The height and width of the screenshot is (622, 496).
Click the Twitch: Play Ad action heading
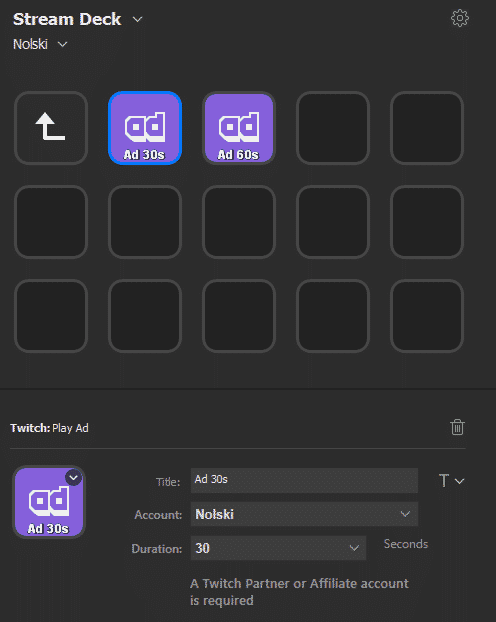(49, 428)
